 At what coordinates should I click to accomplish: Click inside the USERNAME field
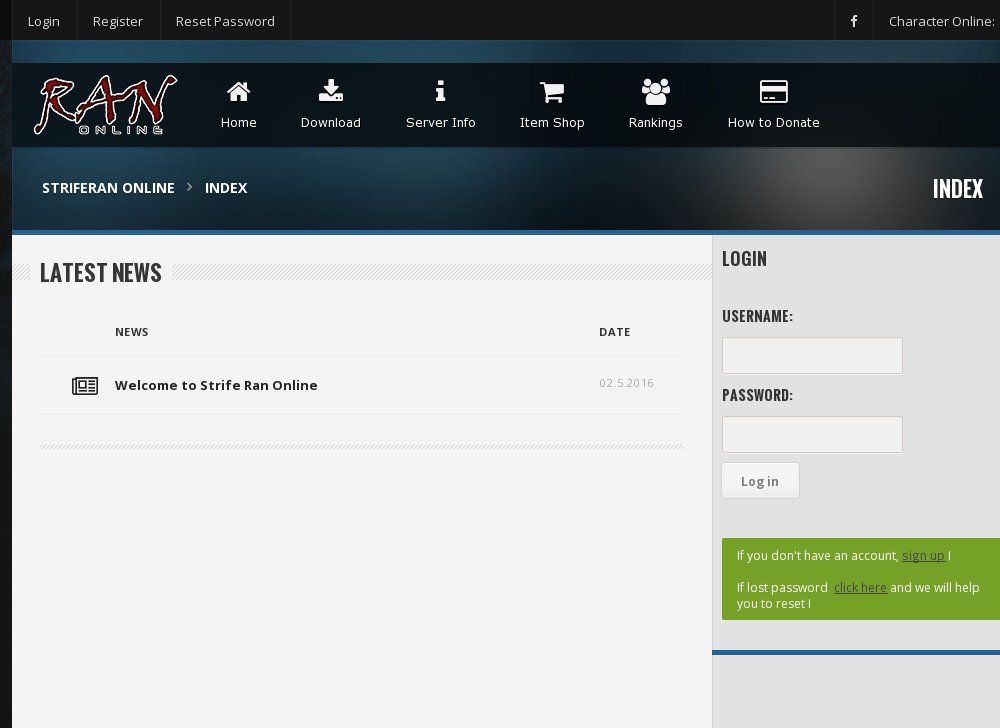(812, 355)
